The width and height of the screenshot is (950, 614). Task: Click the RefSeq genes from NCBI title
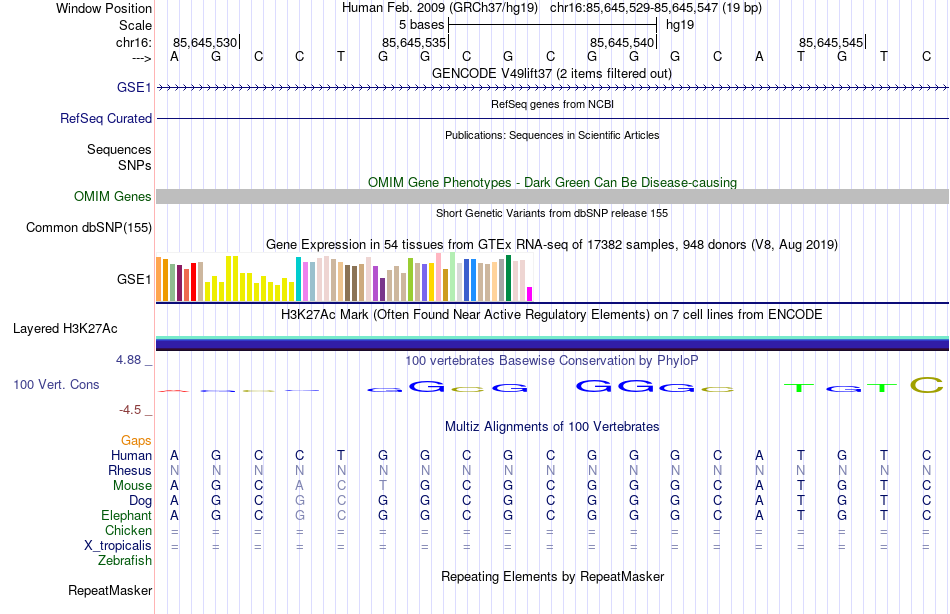[x=552, y=104]
